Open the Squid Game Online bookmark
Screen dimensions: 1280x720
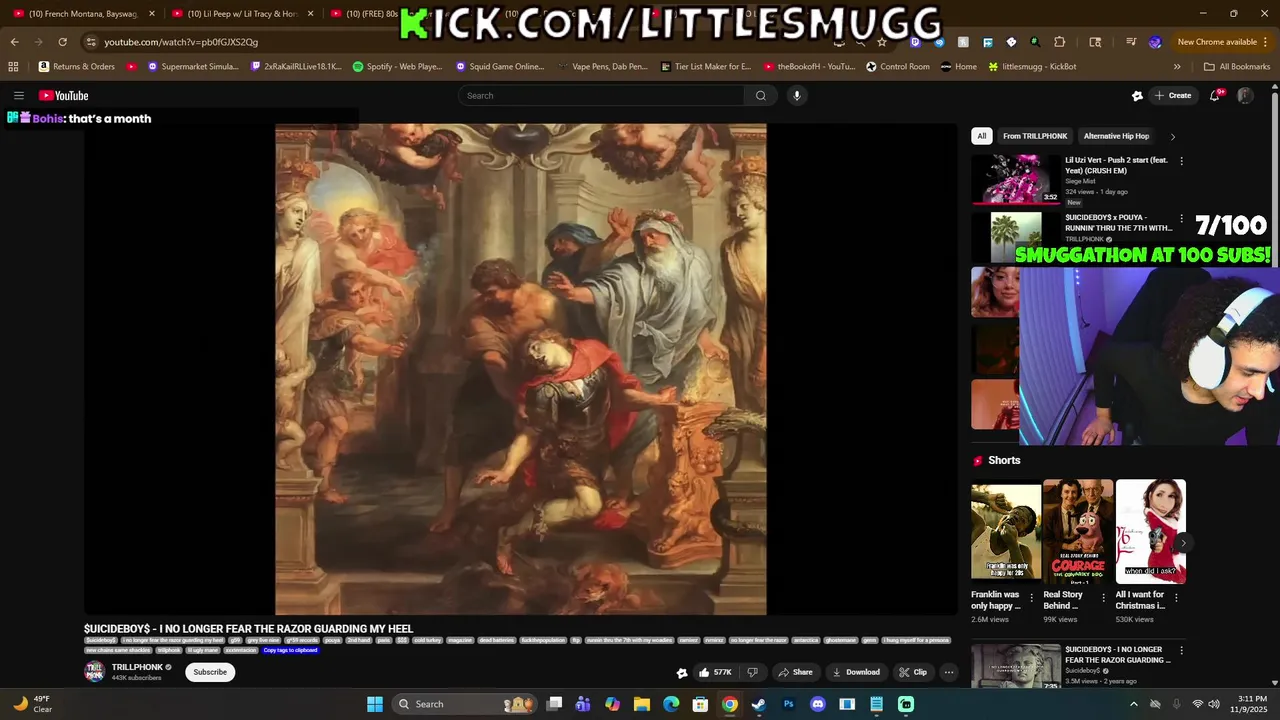pos(500,67)
